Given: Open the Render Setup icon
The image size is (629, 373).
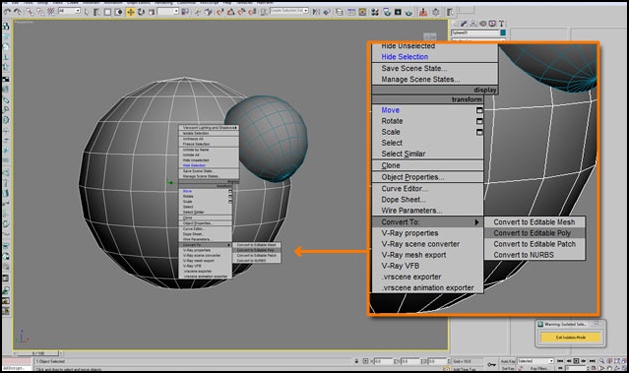Looking at the screenshot, I should click(x=387, y=12).
